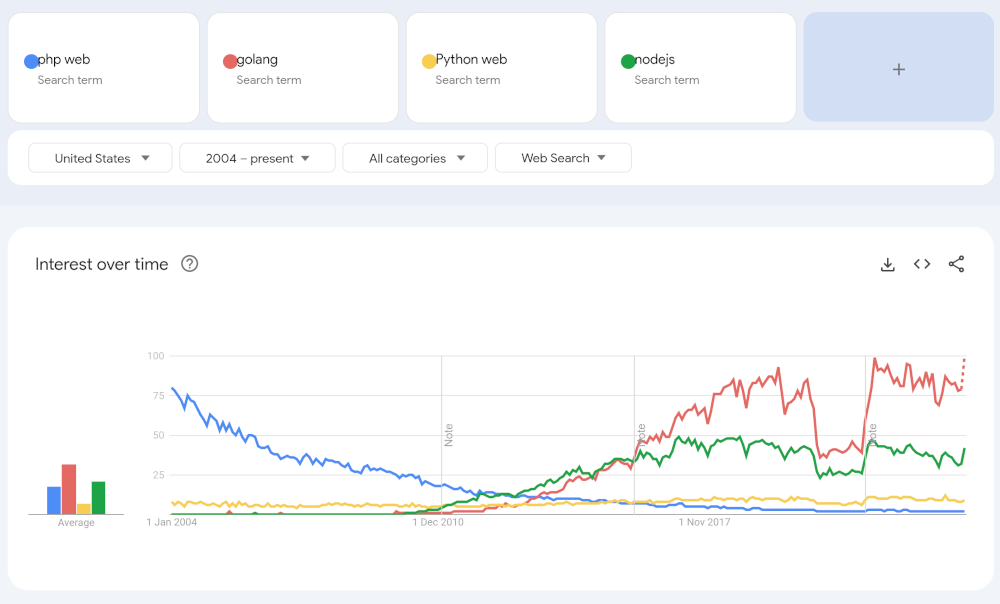Open help for Interest over time

[x=189, y=264]
